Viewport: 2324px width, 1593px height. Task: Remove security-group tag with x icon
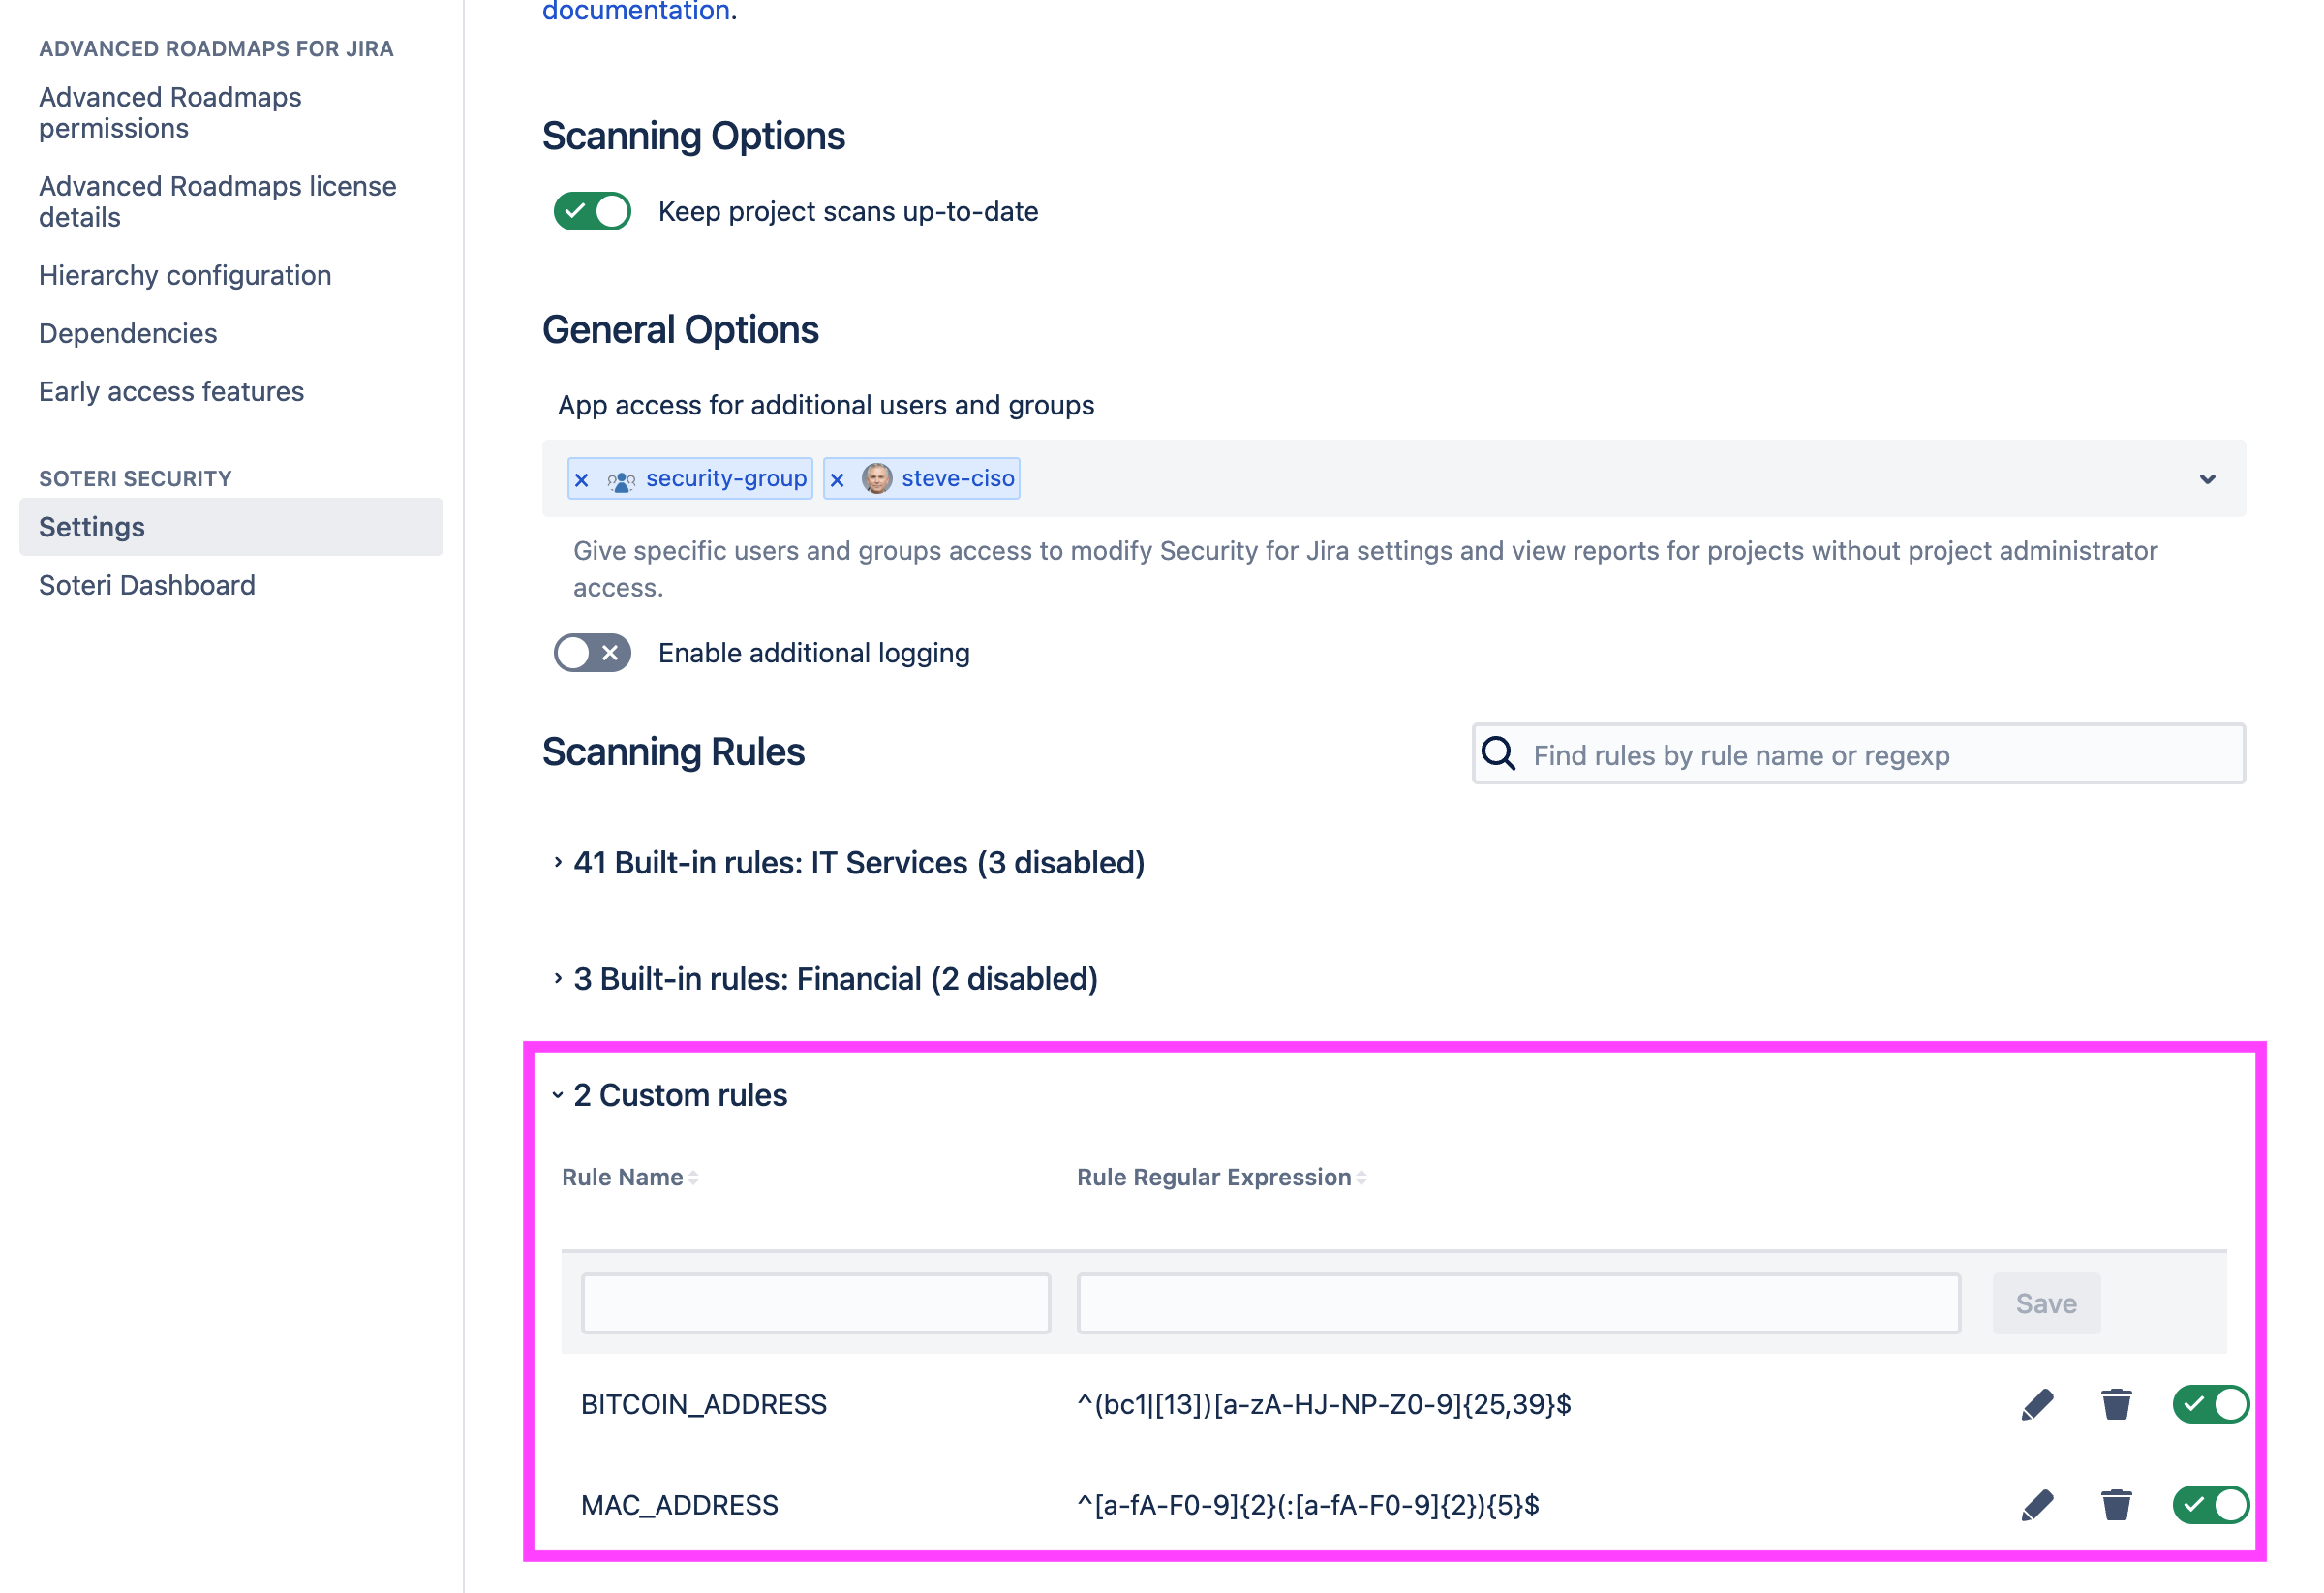tap(582, 479)
